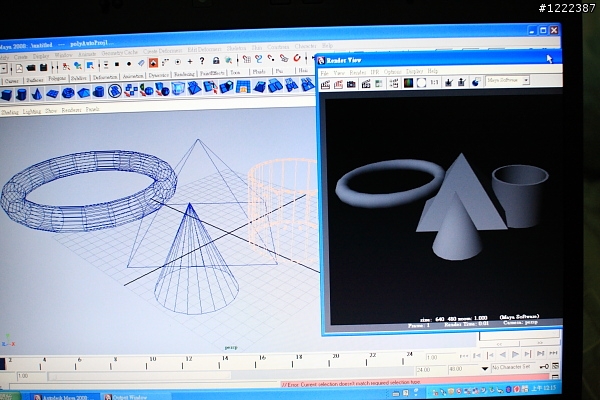Create a polygon plane from the shelf
The height and width of the screenshot is (400, 600).
click(52, 93)
